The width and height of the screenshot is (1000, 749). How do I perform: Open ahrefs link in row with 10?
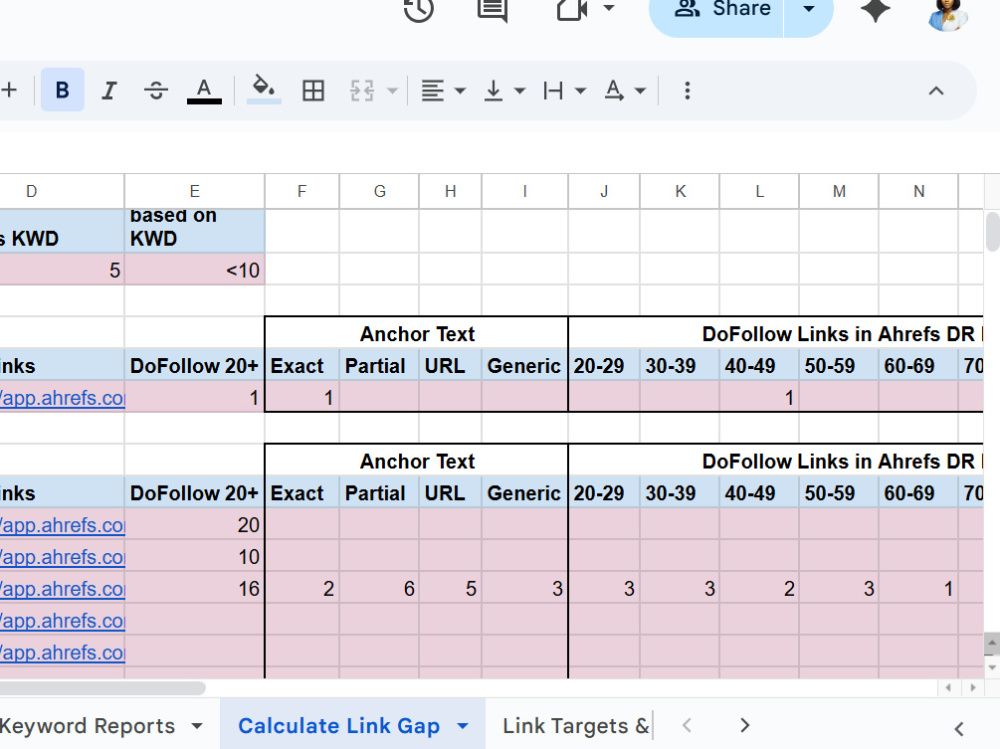[62, 557]
